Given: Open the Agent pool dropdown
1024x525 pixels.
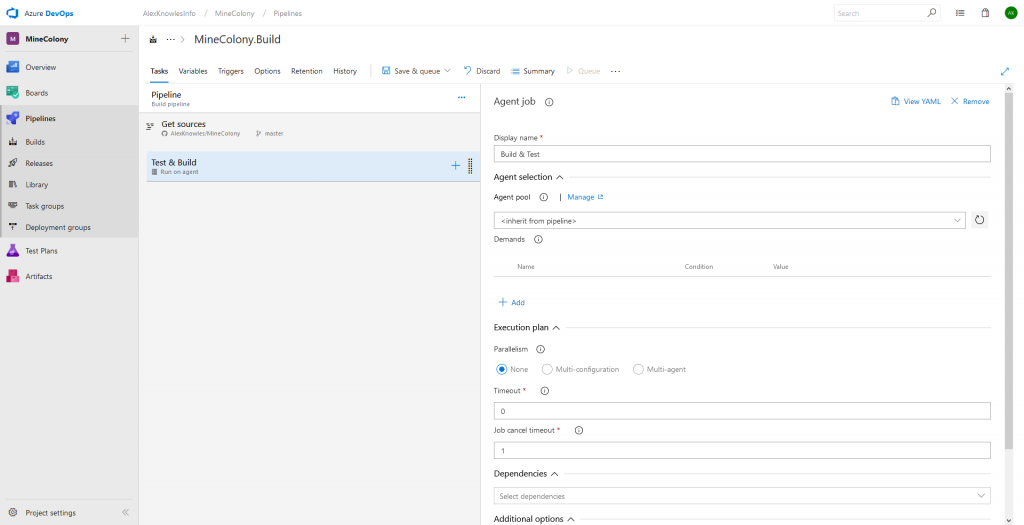Looking at the screenshot, I should pyautogui.click(x=729, y=220).
